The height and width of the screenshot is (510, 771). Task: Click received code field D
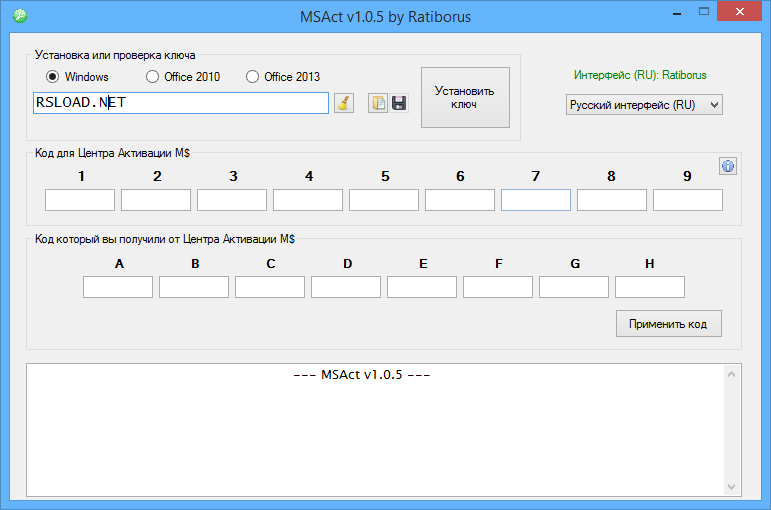tap(346, 287)
